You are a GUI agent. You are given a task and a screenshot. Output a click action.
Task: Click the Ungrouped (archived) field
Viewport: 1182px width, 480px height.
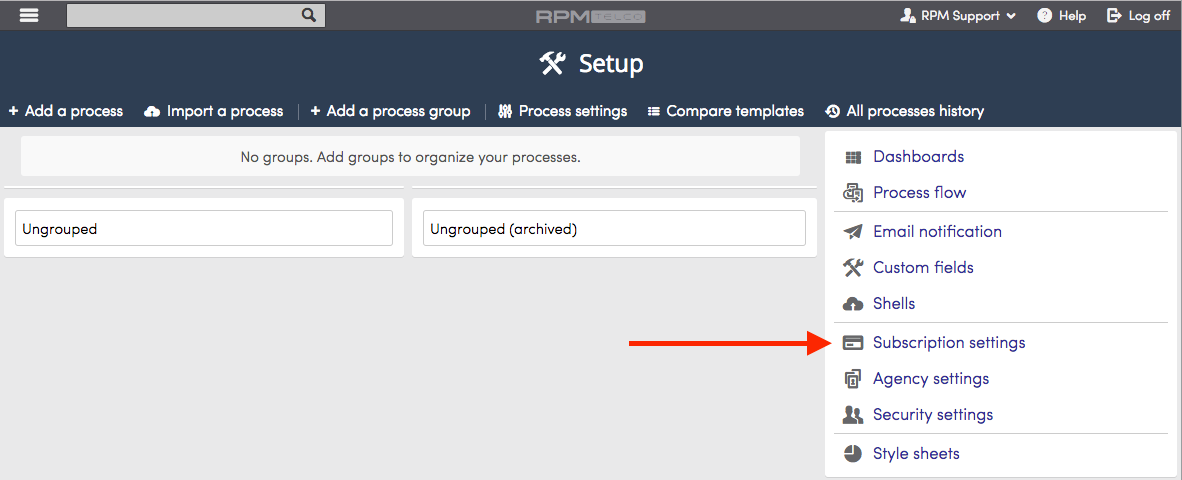614,228
